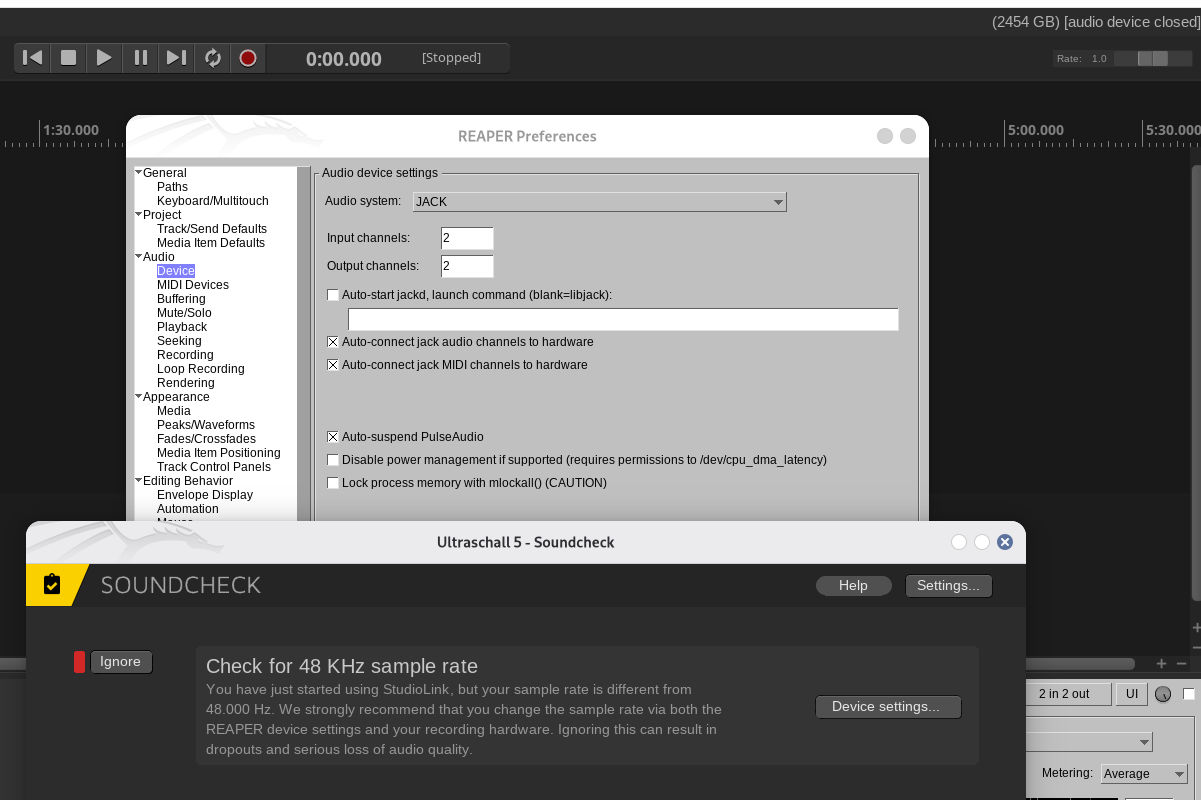Image resolution: width=1201 pixels, height=800 pixels.
Task: Click the Device settings... button
Action: (x=888, y=707)
